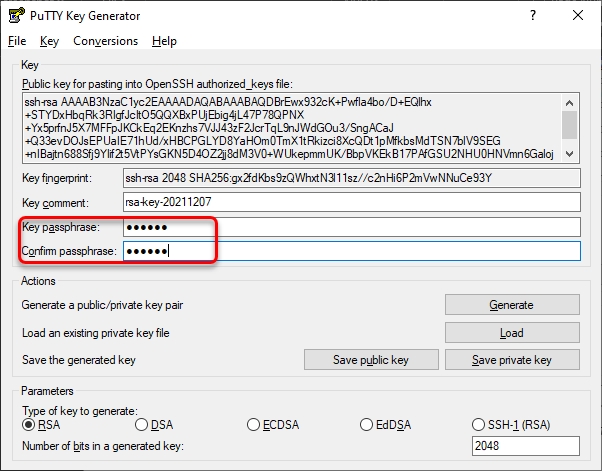Screen dimensions: 602x471
Task: Click the Save private key button
Action: [x=511, y=360]
